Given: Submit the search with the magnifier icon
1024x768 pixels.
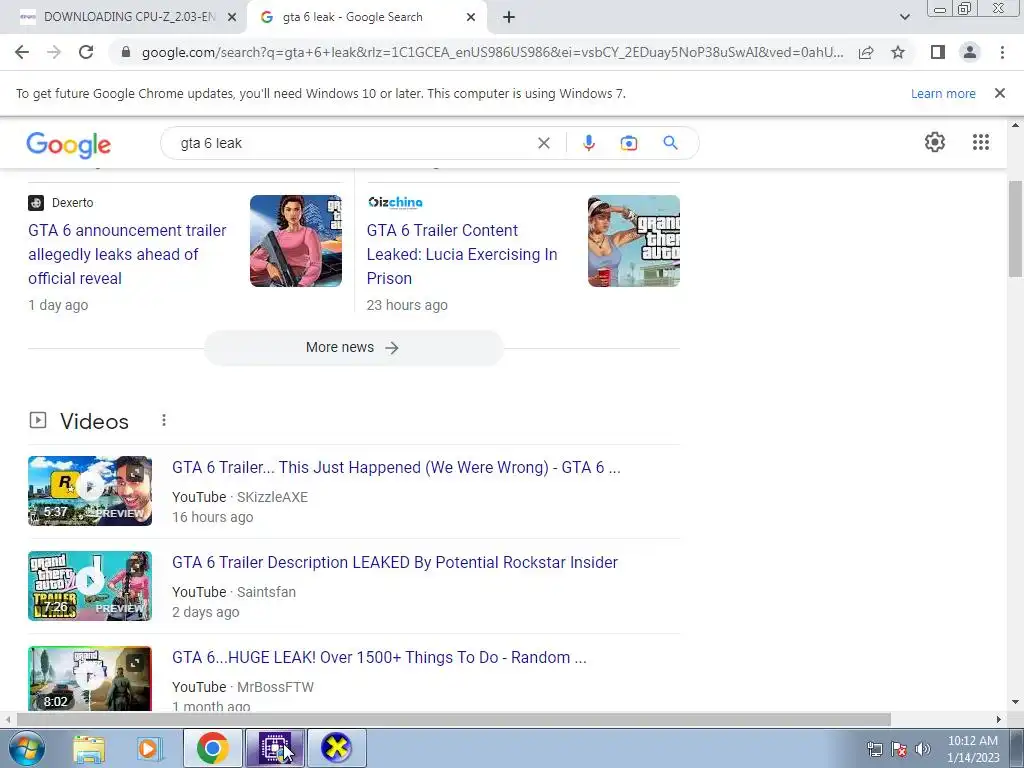Looking at the screenshot, I should click(670, 143).
